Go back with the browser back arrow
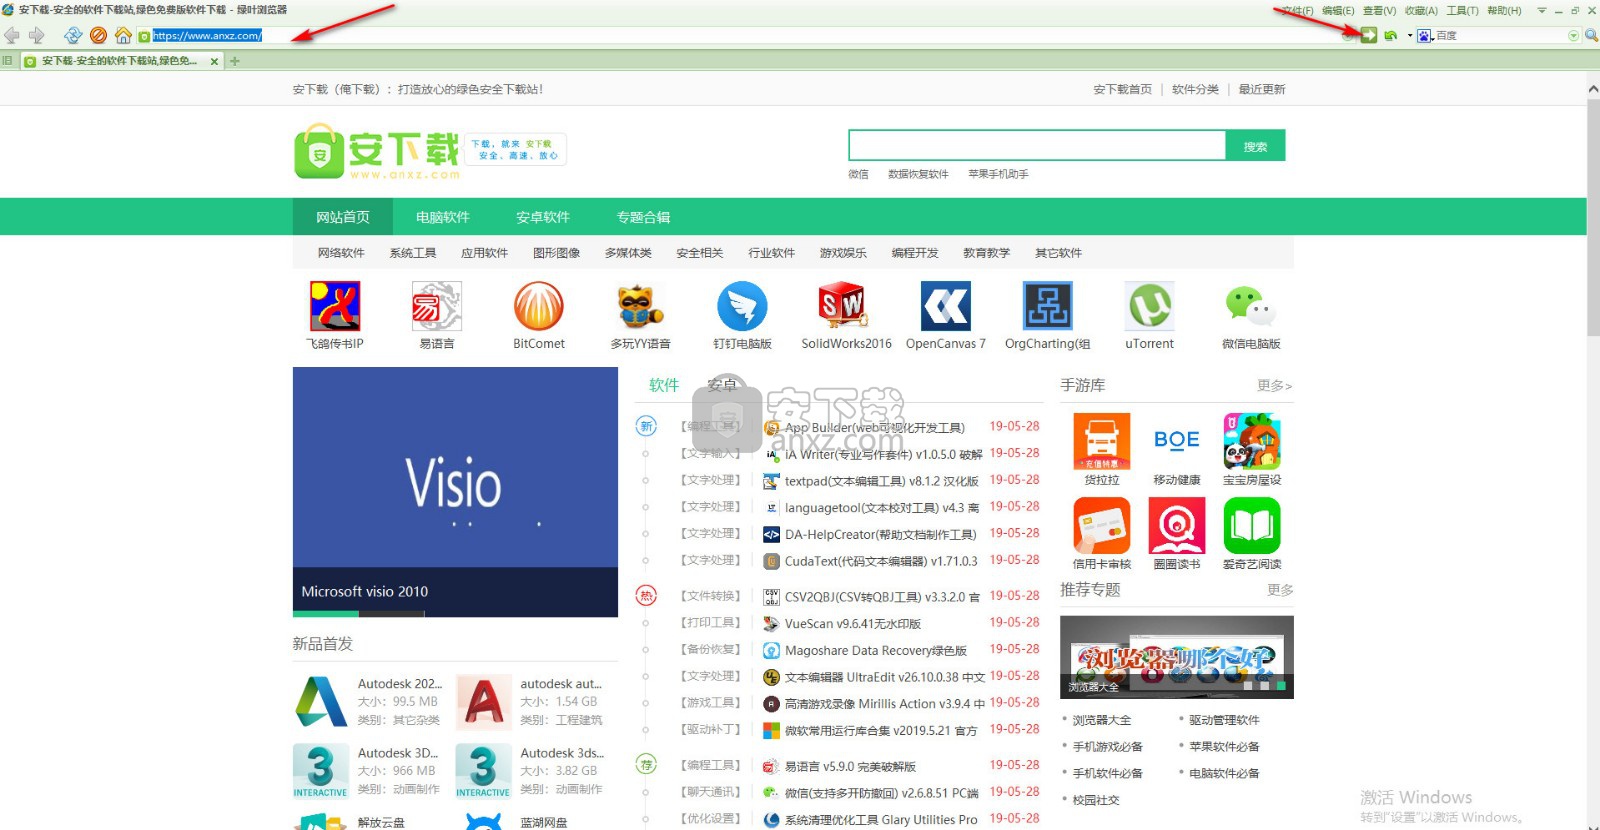1600x830 pixels. tap(11, 35)
